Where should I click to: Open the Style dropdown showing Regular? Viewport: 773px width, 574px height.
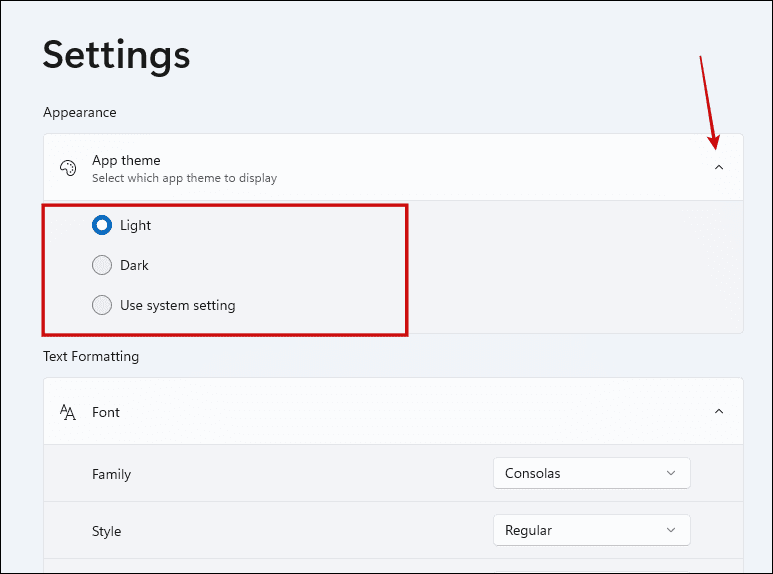(x=591, y=531)
